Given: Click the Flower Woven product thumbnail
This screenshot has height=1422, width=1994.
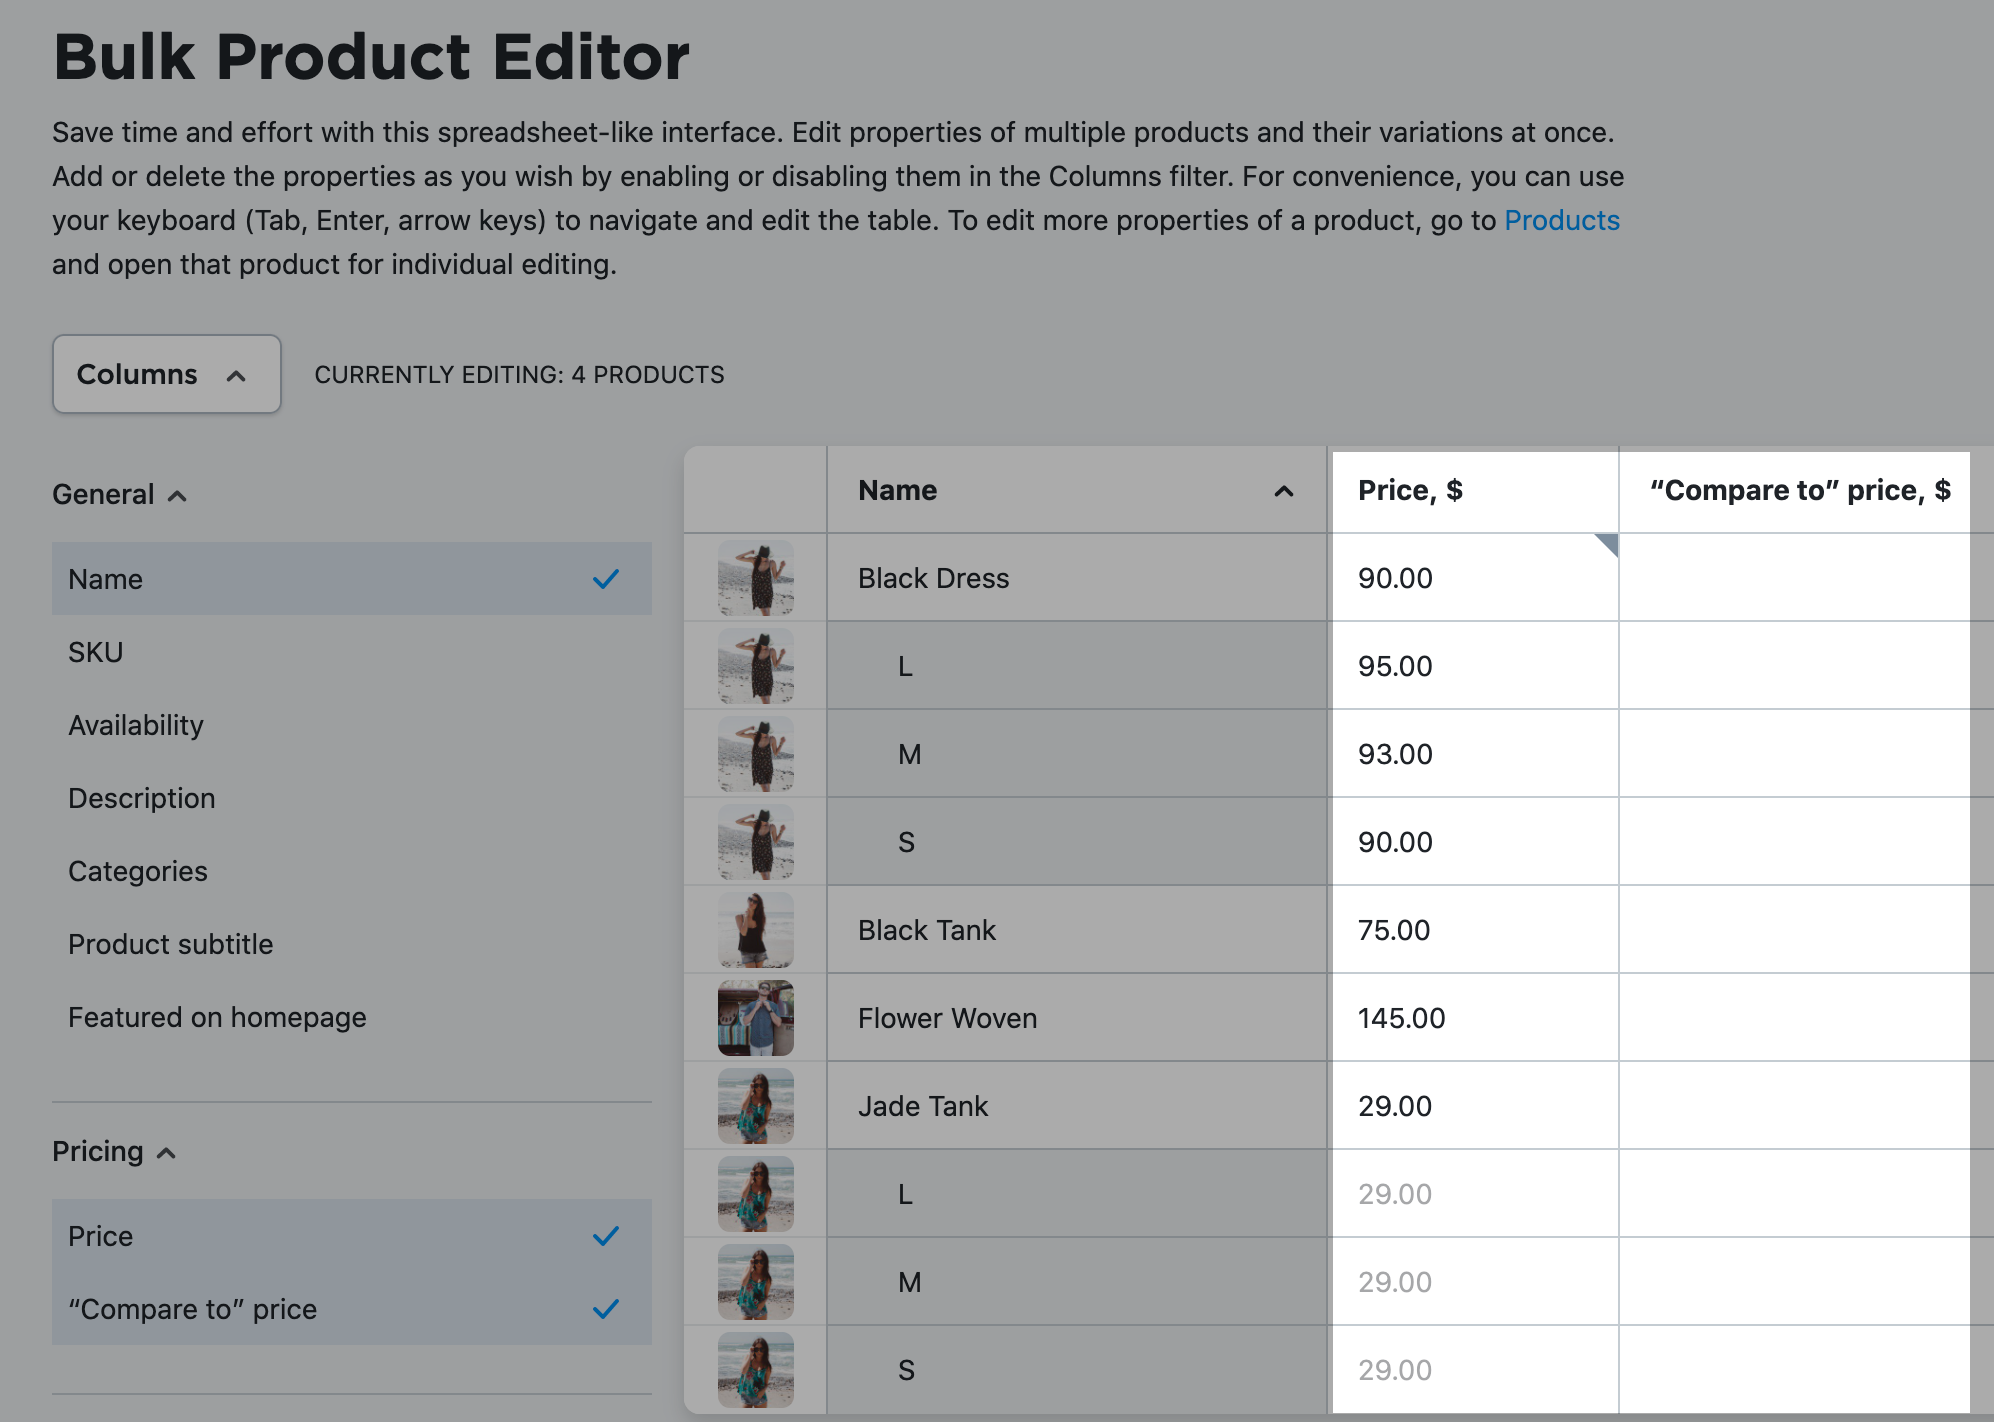Looking at the screenshot, I should (x=755, y=1017).
